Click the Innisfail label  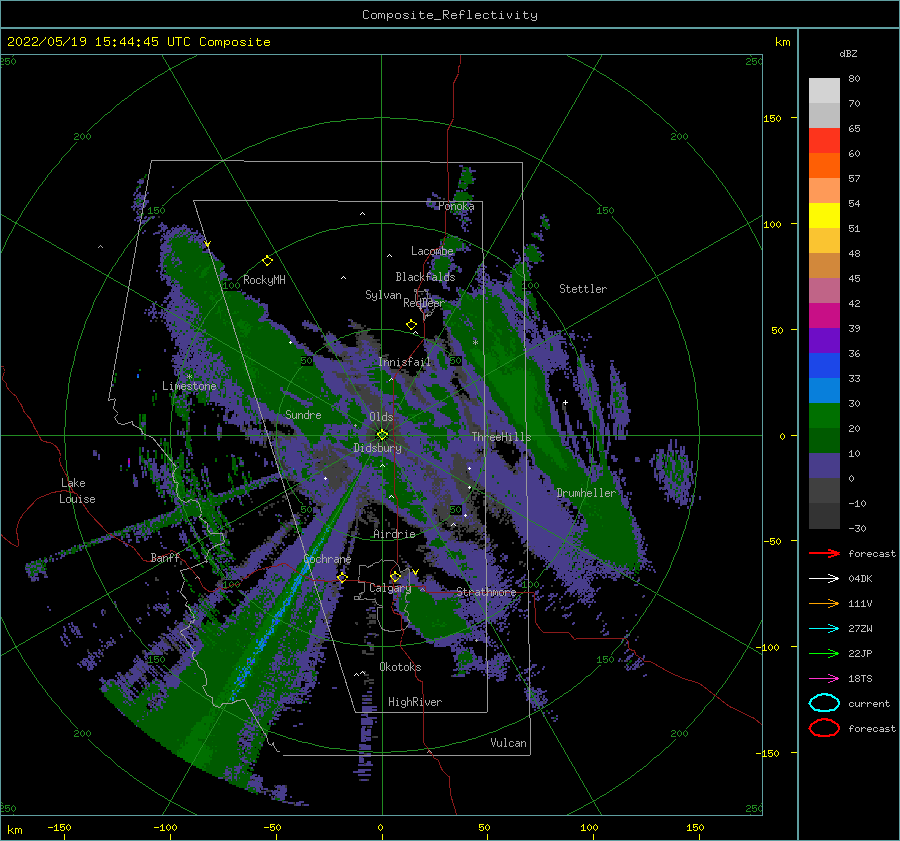(x=404, y=362)
